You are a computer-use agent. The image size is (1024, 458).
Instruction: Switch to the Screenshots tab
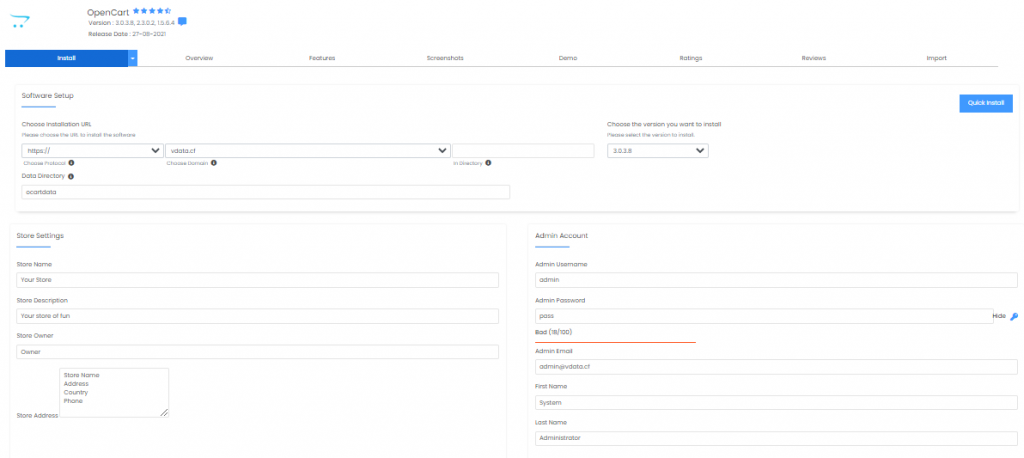[x=445, y=58]
